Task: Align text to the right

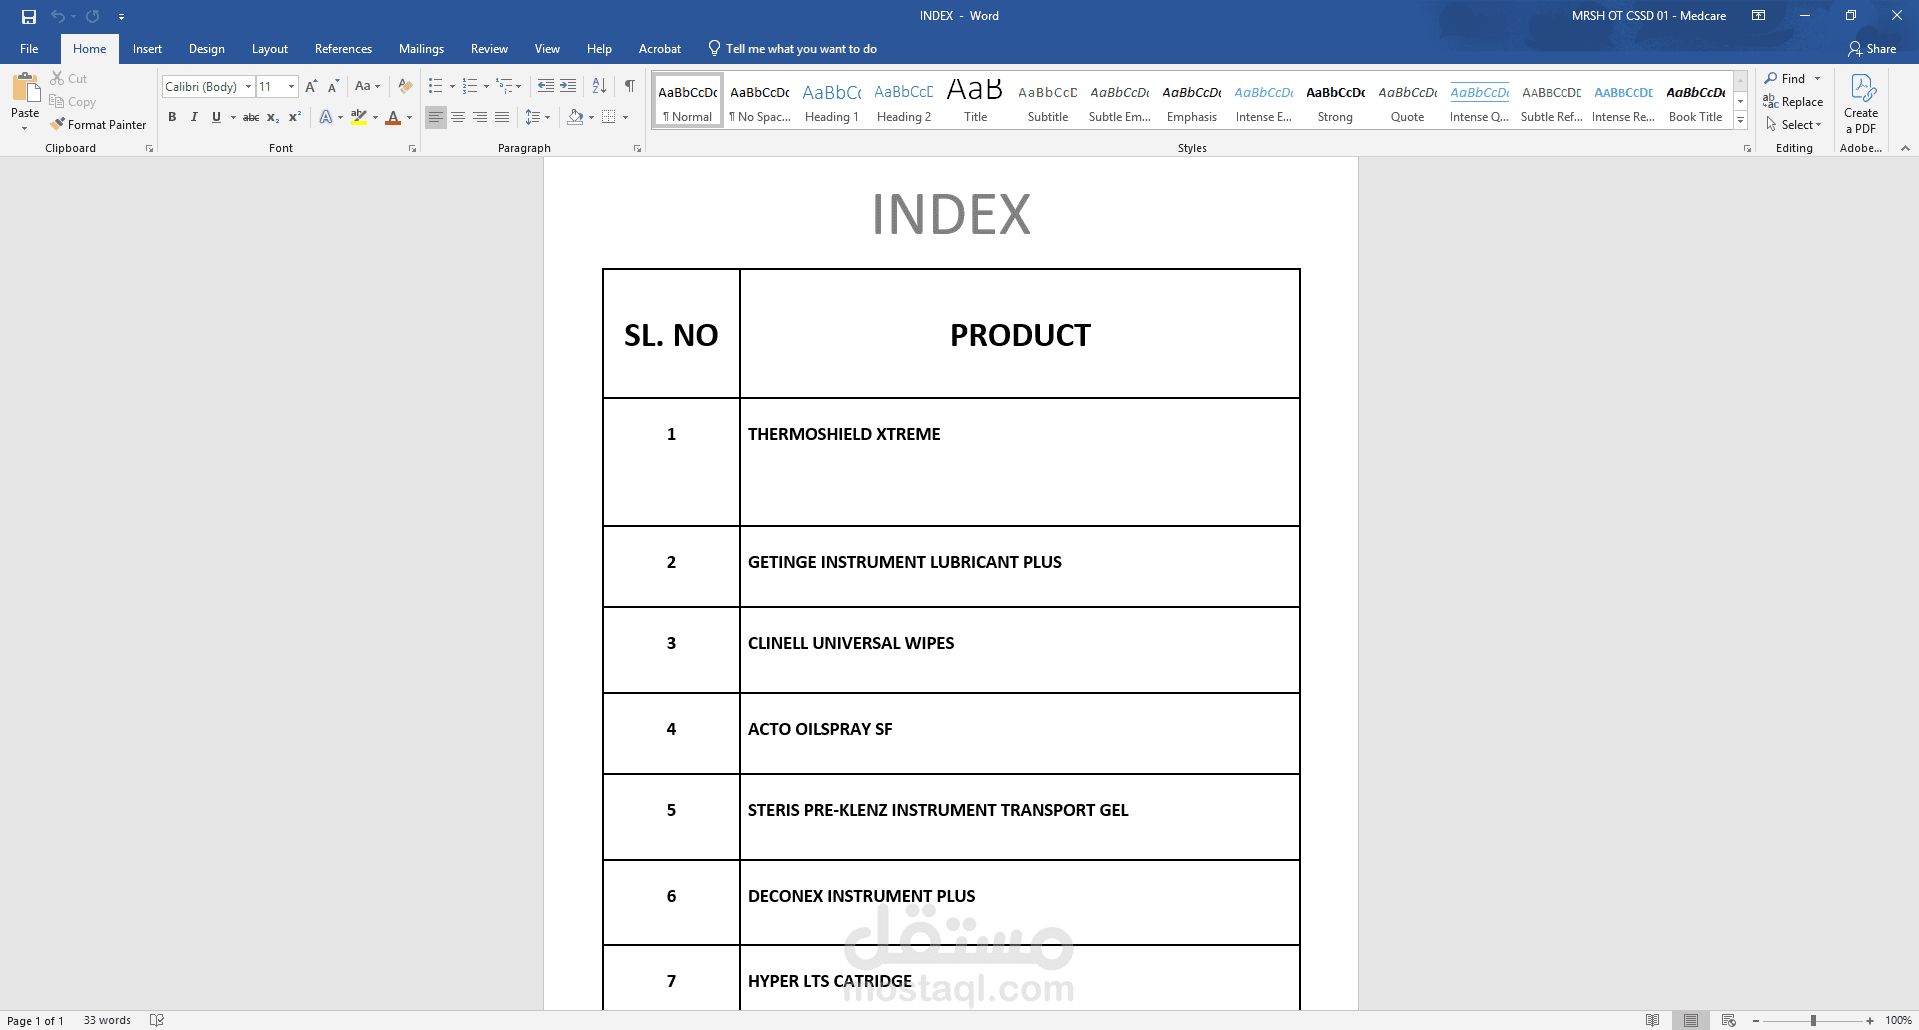Action: 480,117
